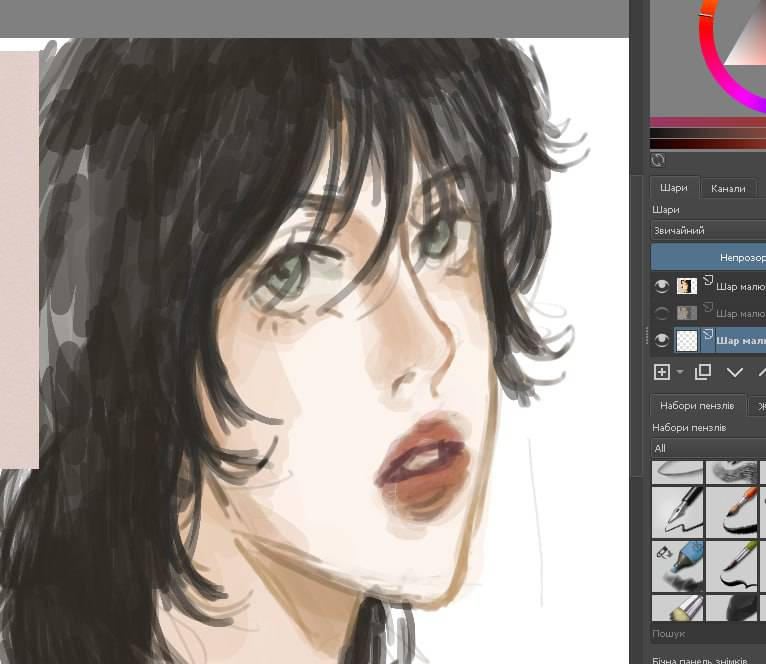Open the add-layer type dropdown arrow
The image size is (766, 664).
tap(680, 372)
